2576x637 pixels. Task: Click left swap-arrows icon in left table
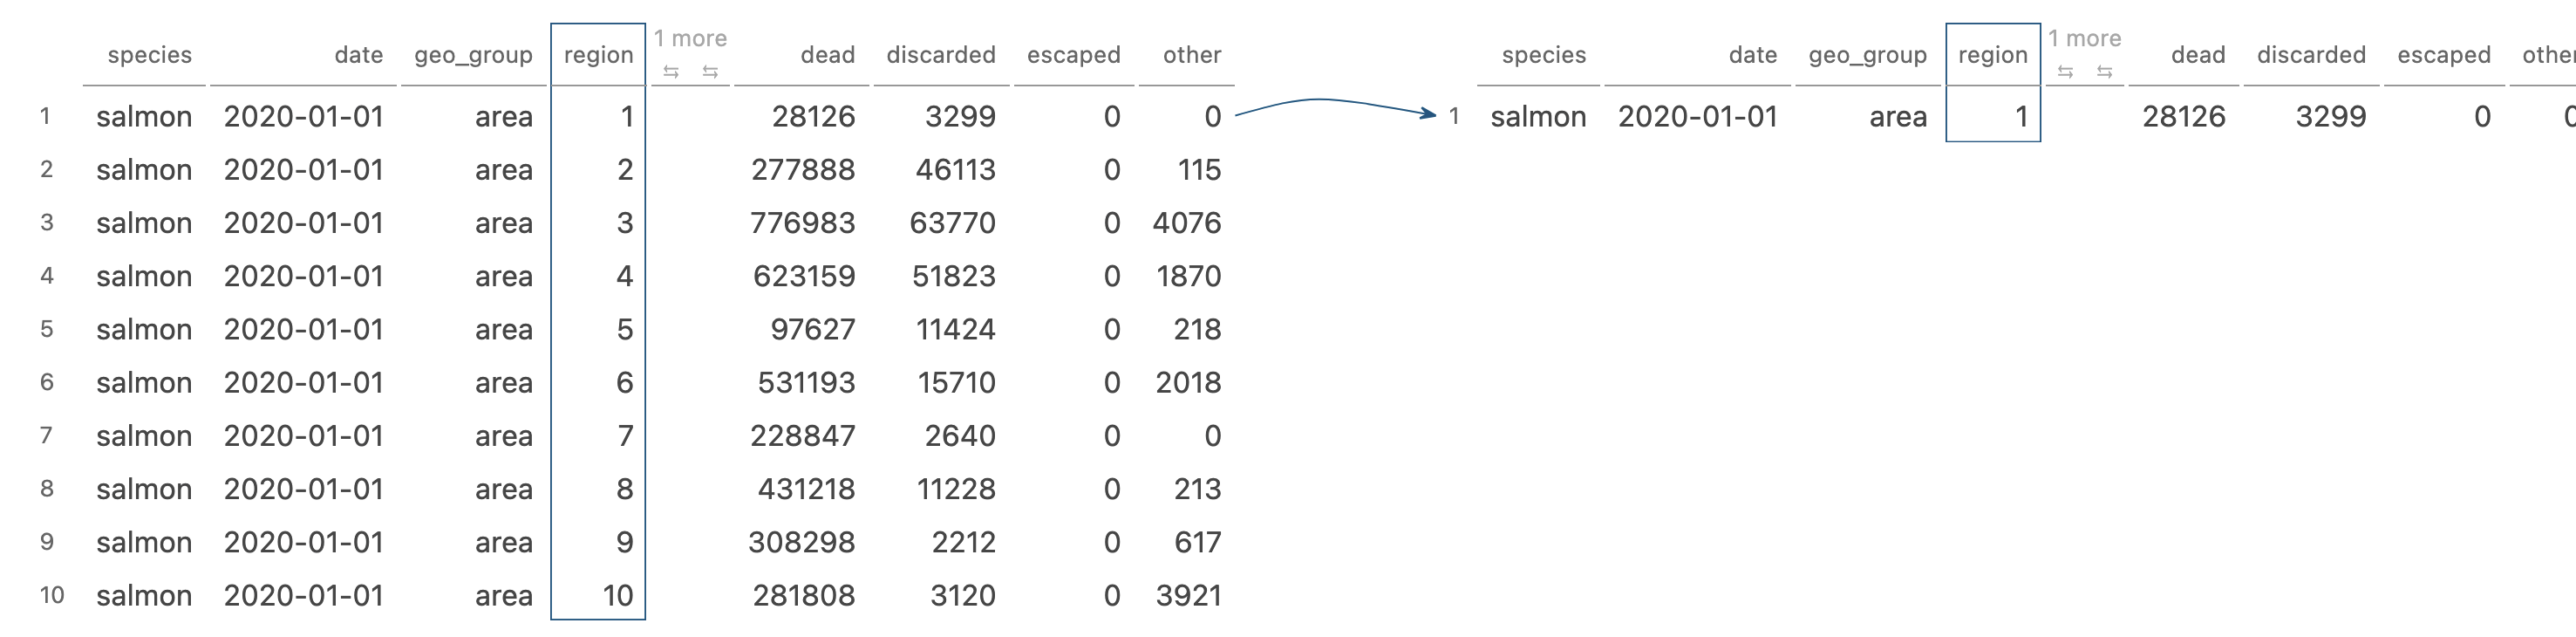coord(671,72)
